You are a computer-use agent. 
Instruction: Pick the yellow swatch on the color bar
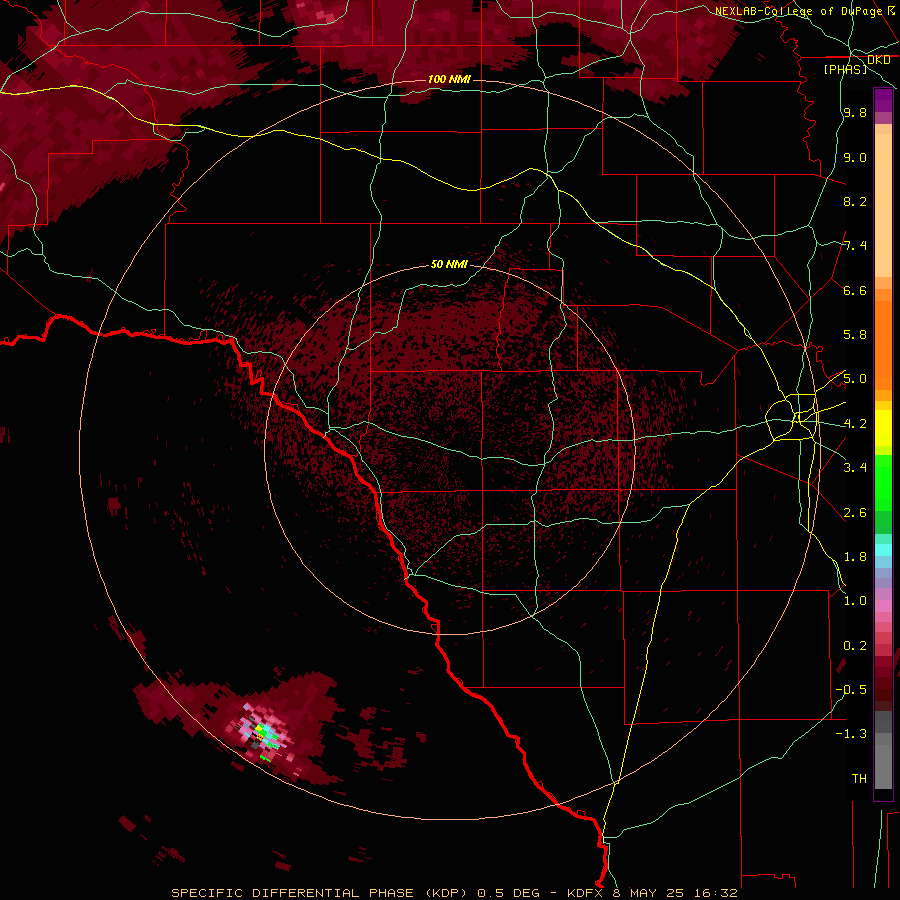[x=883, y=428]
